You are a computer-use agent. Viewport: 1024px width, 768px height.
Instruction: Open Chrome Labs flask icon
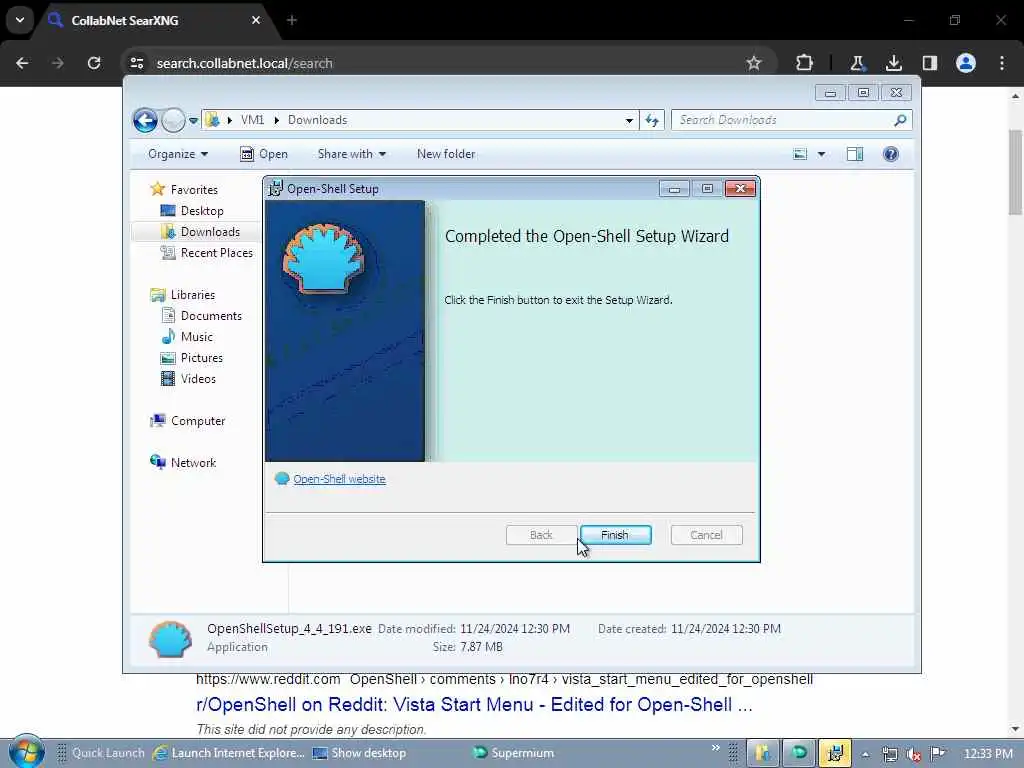[x=857, y=63]
